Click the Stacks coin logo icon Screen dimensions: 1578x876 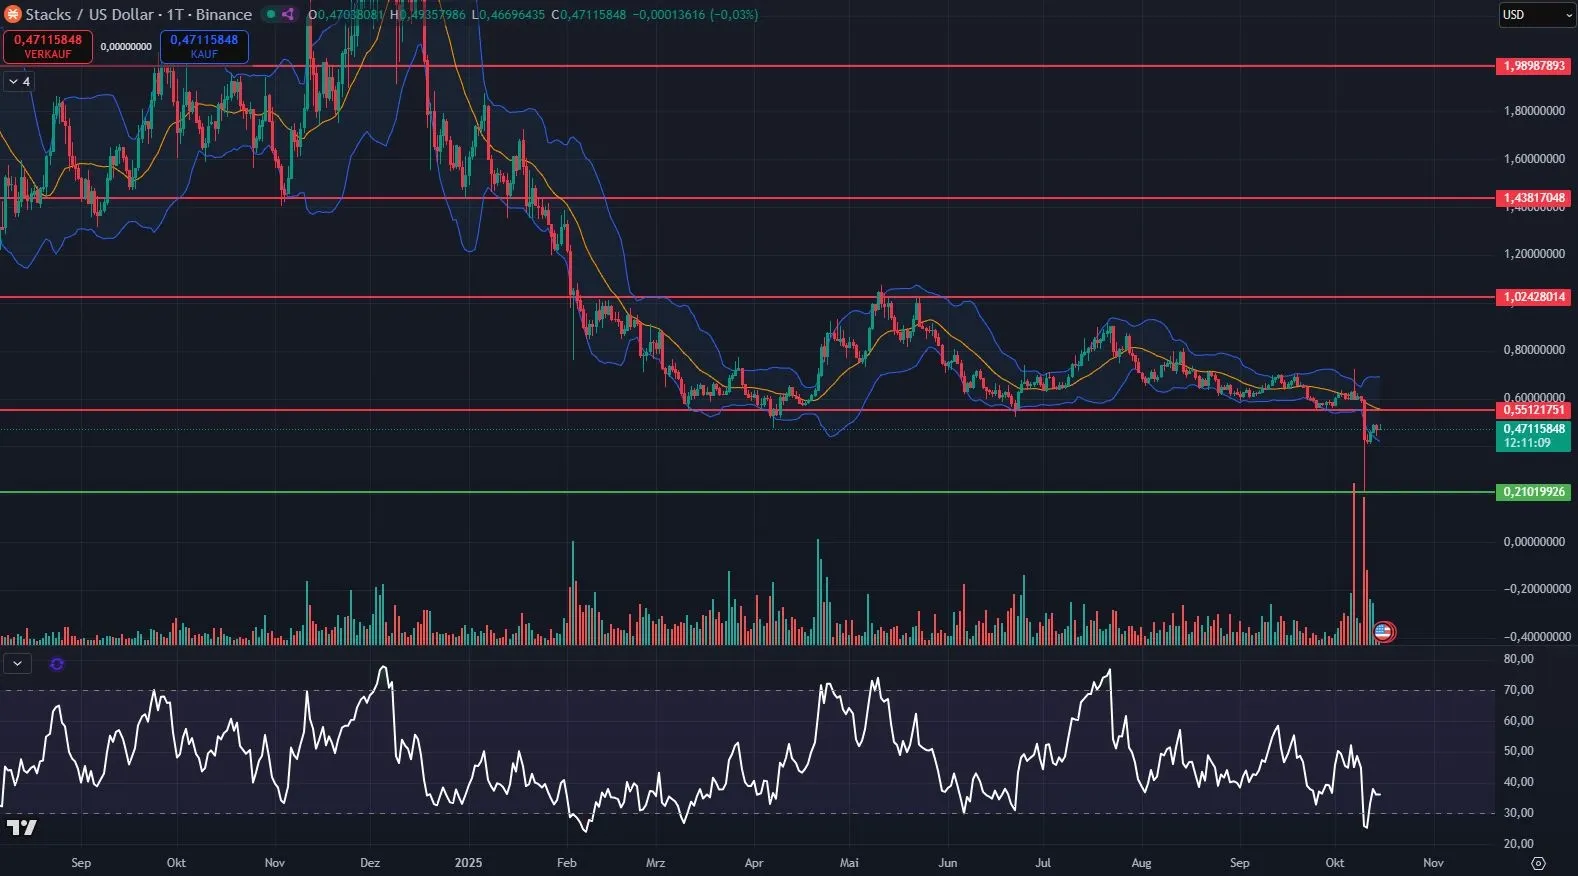(x=13, y=14)
